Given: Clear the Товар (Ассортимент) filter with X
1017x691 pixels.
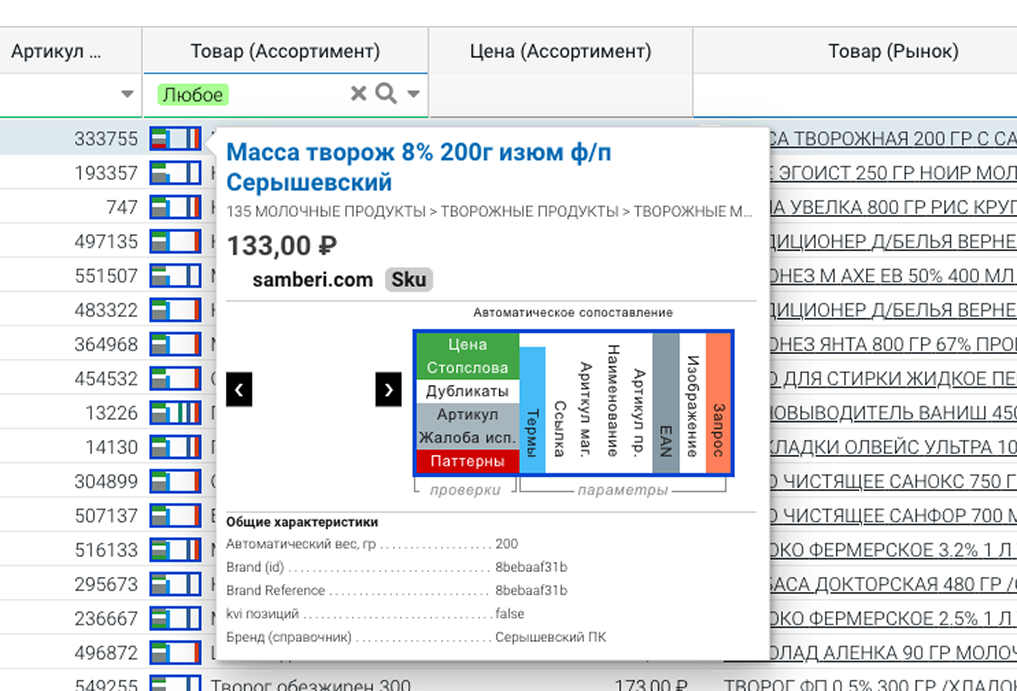Looking at the screenshot, I should 358,94.
